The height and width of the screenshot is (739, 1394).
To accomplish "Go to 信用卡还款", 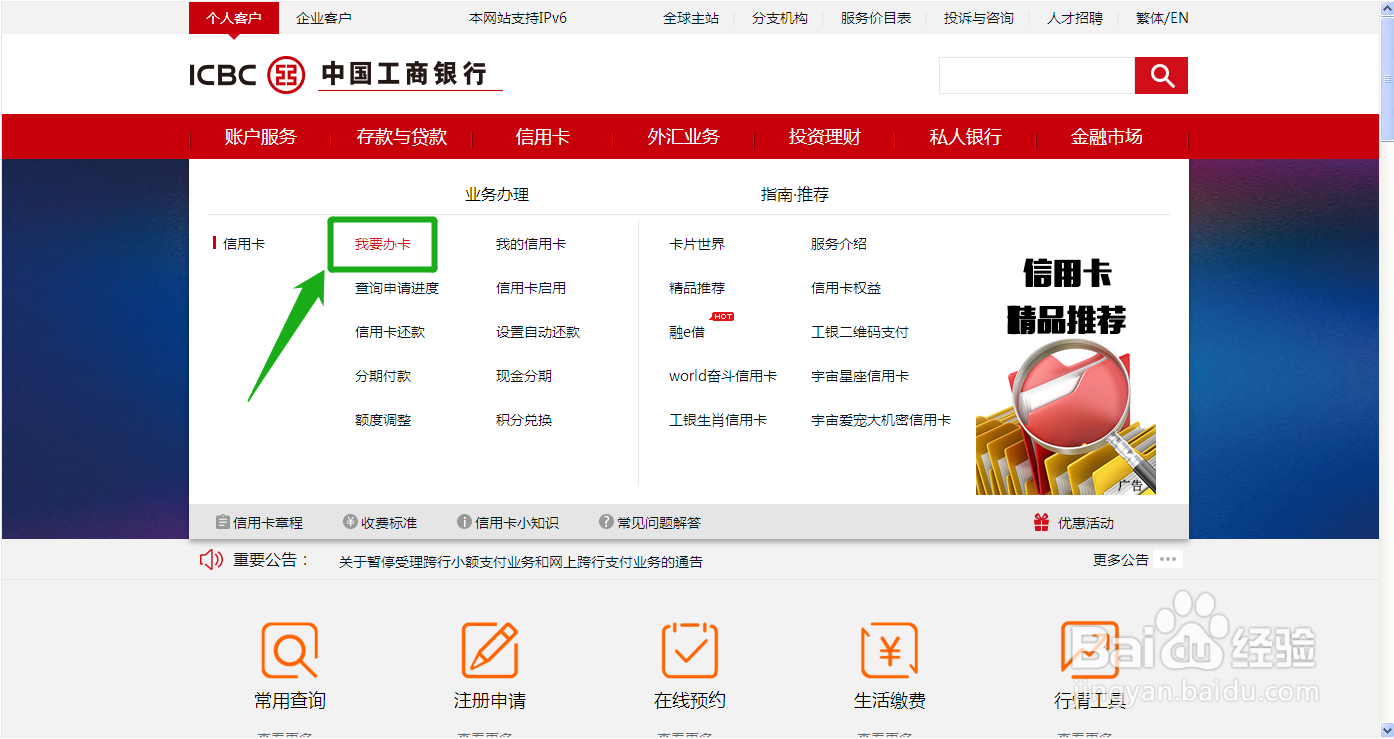I will (390, 332).
